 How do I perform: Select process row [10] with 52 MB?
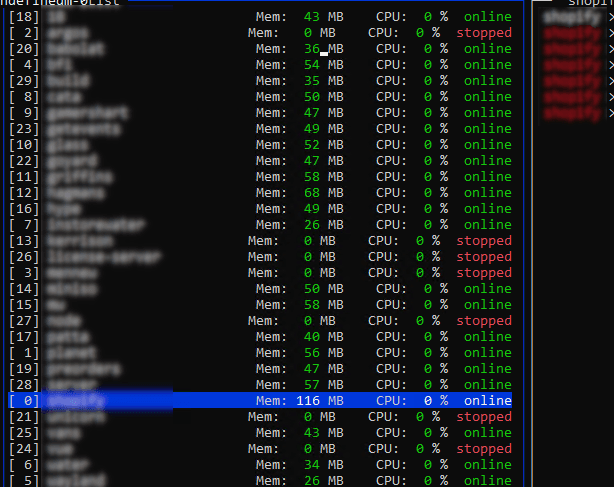click(260, 145)
